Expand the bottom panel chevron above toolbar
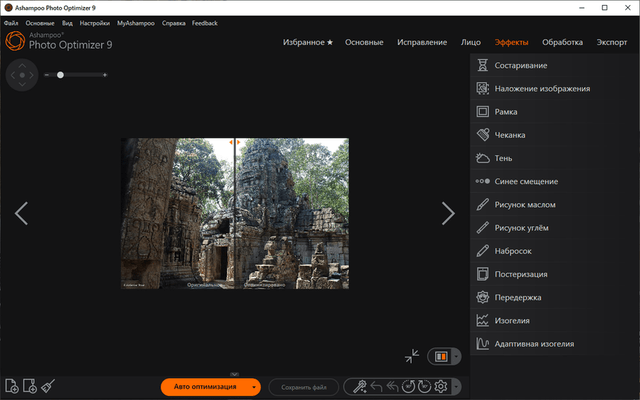 point(233,373)
